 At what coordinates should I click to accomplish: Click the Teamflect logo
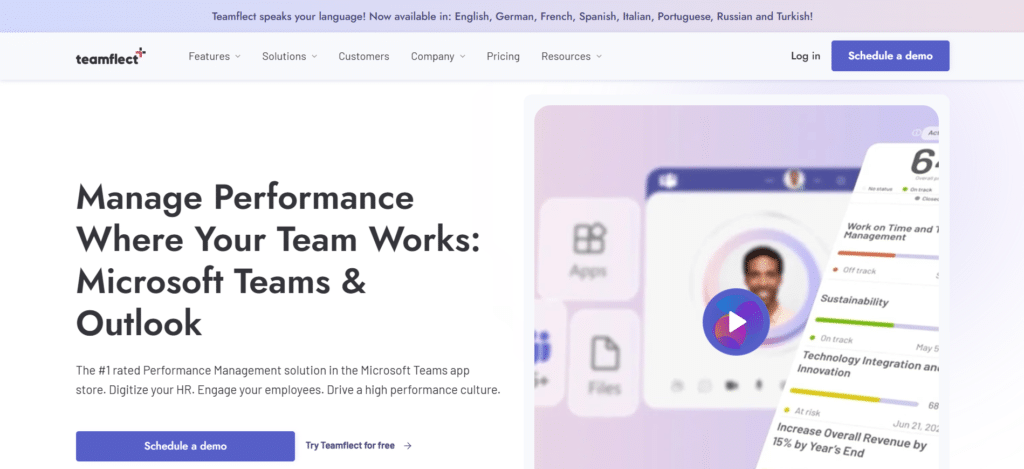110,57
